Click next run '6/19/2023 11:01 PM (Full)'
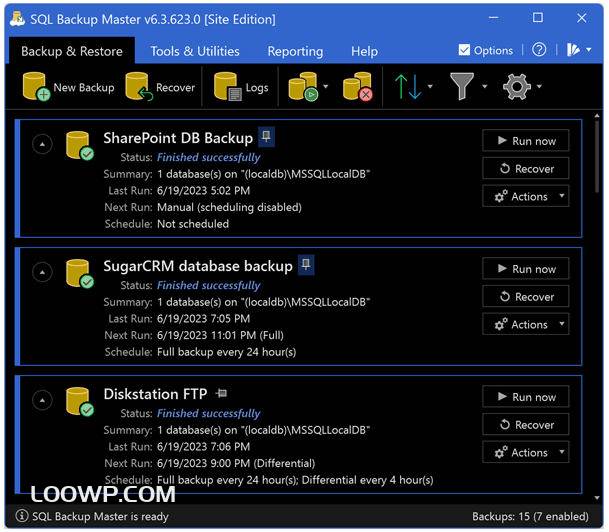Viewport: 609px width, 532px height. click(x=220, y=335)
